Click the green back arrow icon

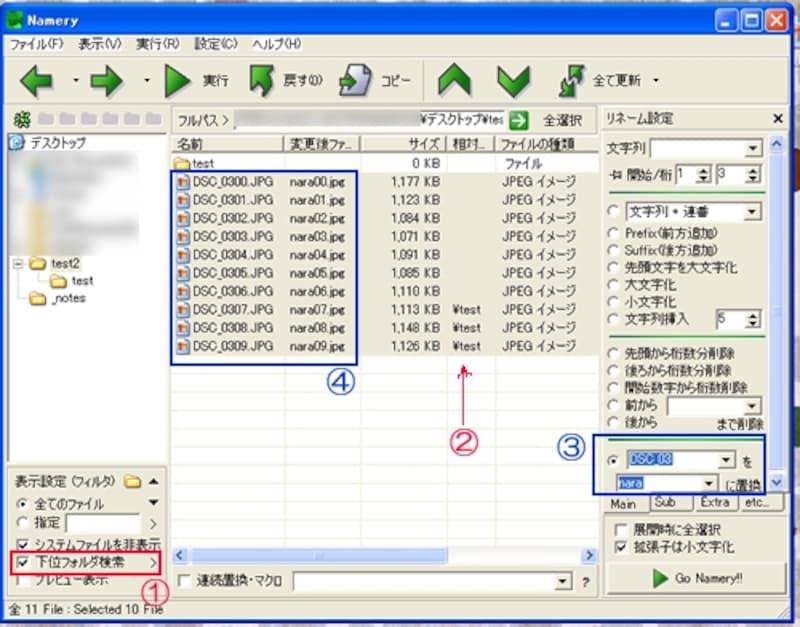(37, 81)
